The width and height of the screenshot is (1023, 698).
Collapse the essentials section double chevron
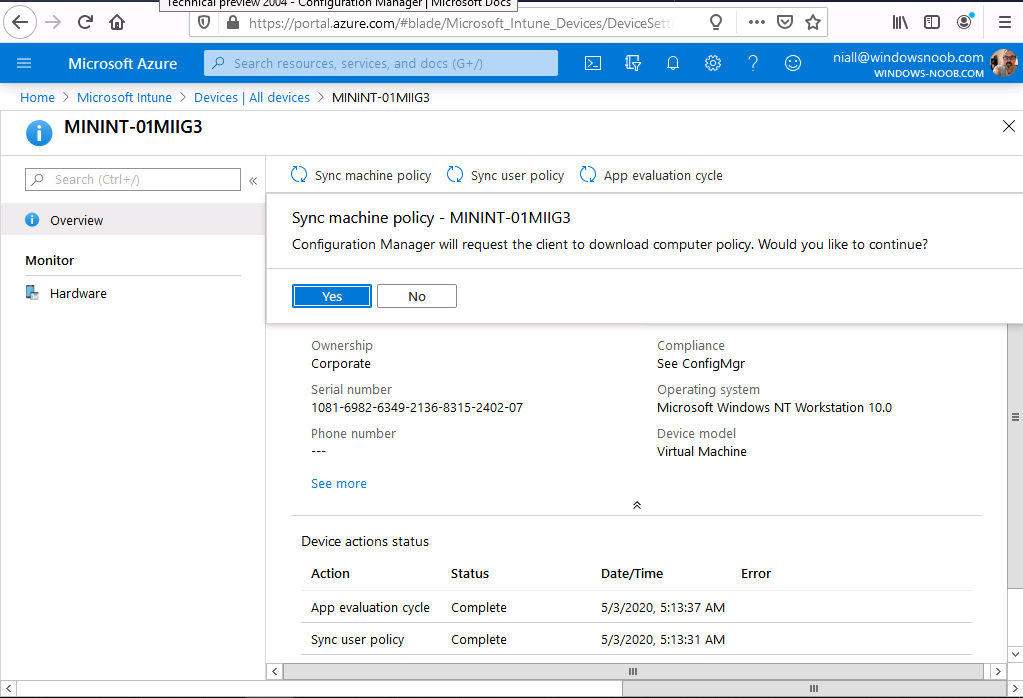pyautogui.click(x=637, y=505)
